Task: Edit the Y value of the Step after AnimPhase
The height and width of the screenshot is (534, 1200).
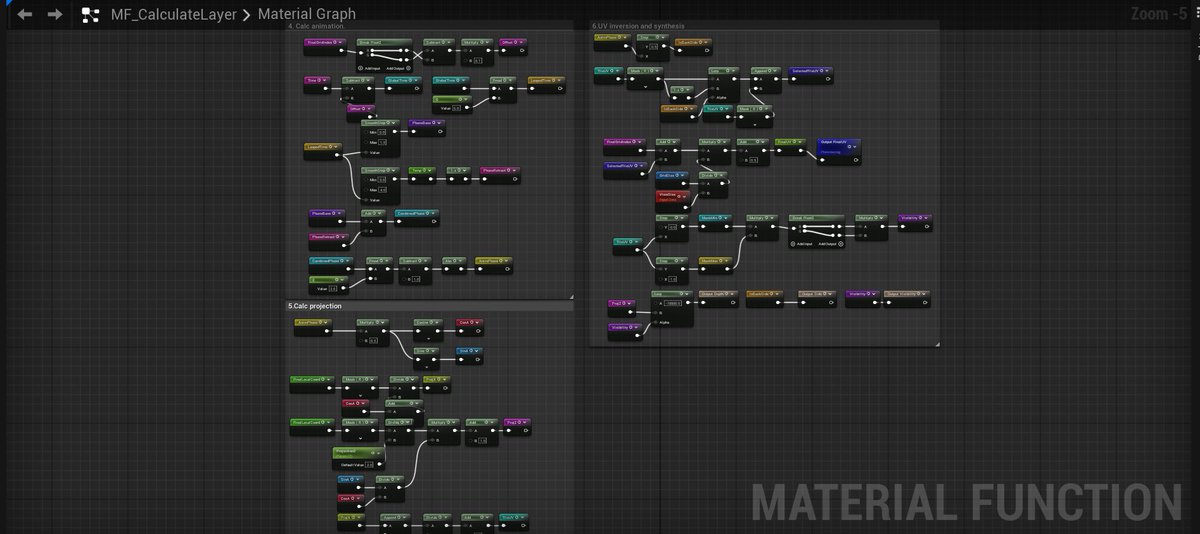Action: 654,47
